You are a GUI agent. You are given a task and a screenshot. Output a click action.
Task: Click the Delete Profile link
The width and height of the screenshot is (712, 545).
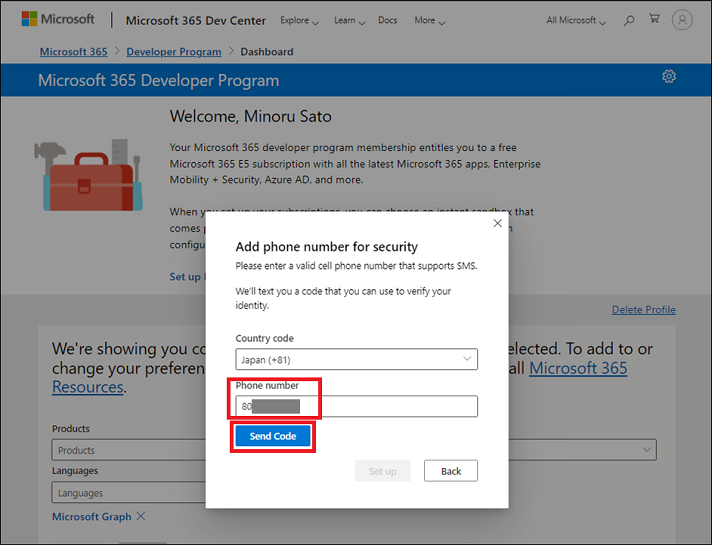tap(643, 310)
